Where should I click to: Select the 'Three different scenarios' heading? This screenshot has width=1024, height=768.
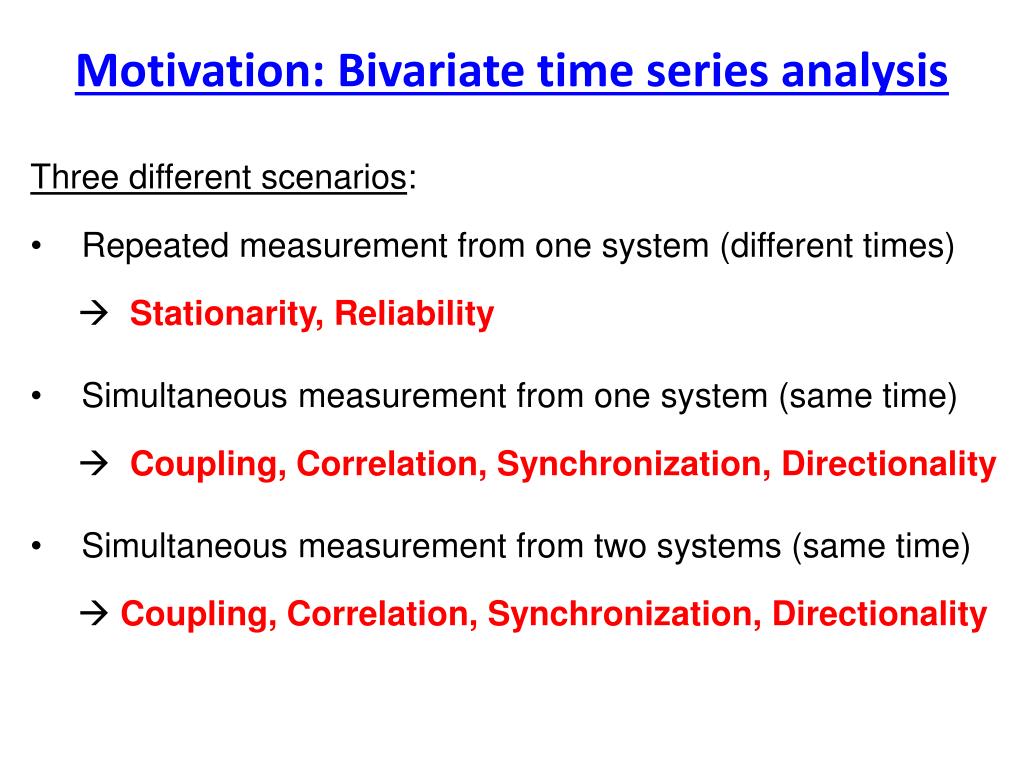(219, 178)
